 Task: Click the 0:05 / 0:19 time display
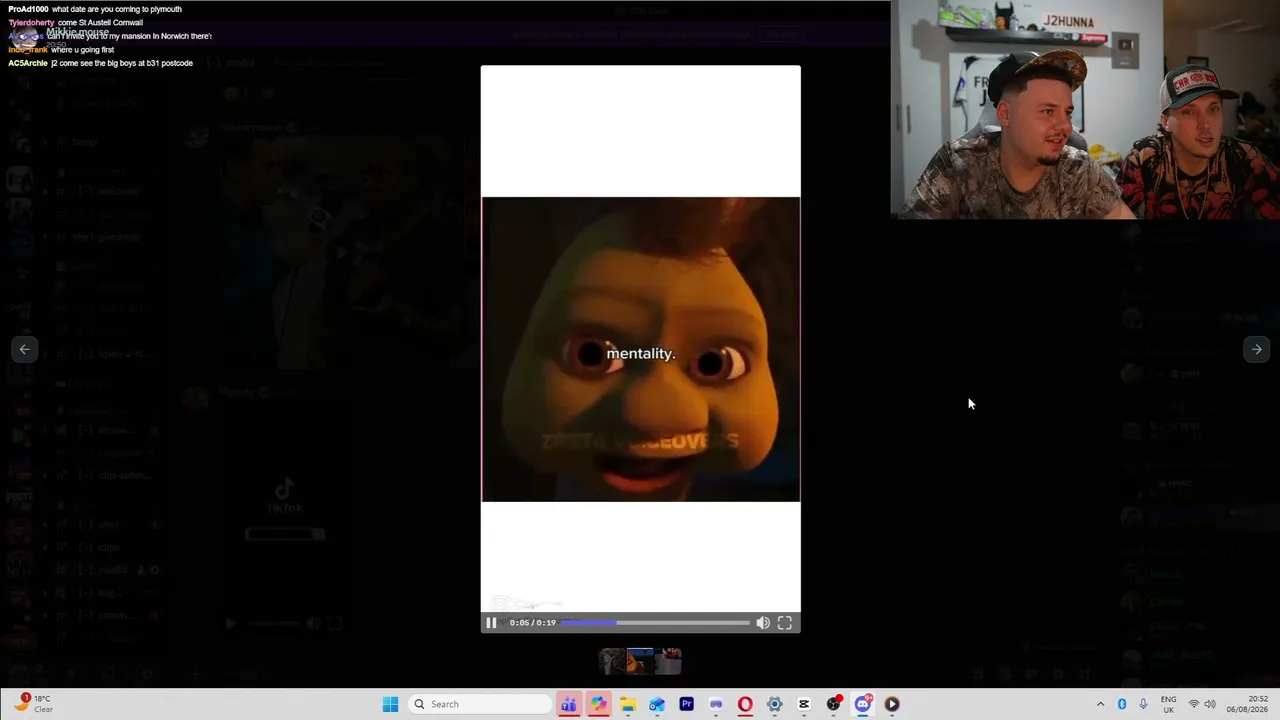pos(532,623)
